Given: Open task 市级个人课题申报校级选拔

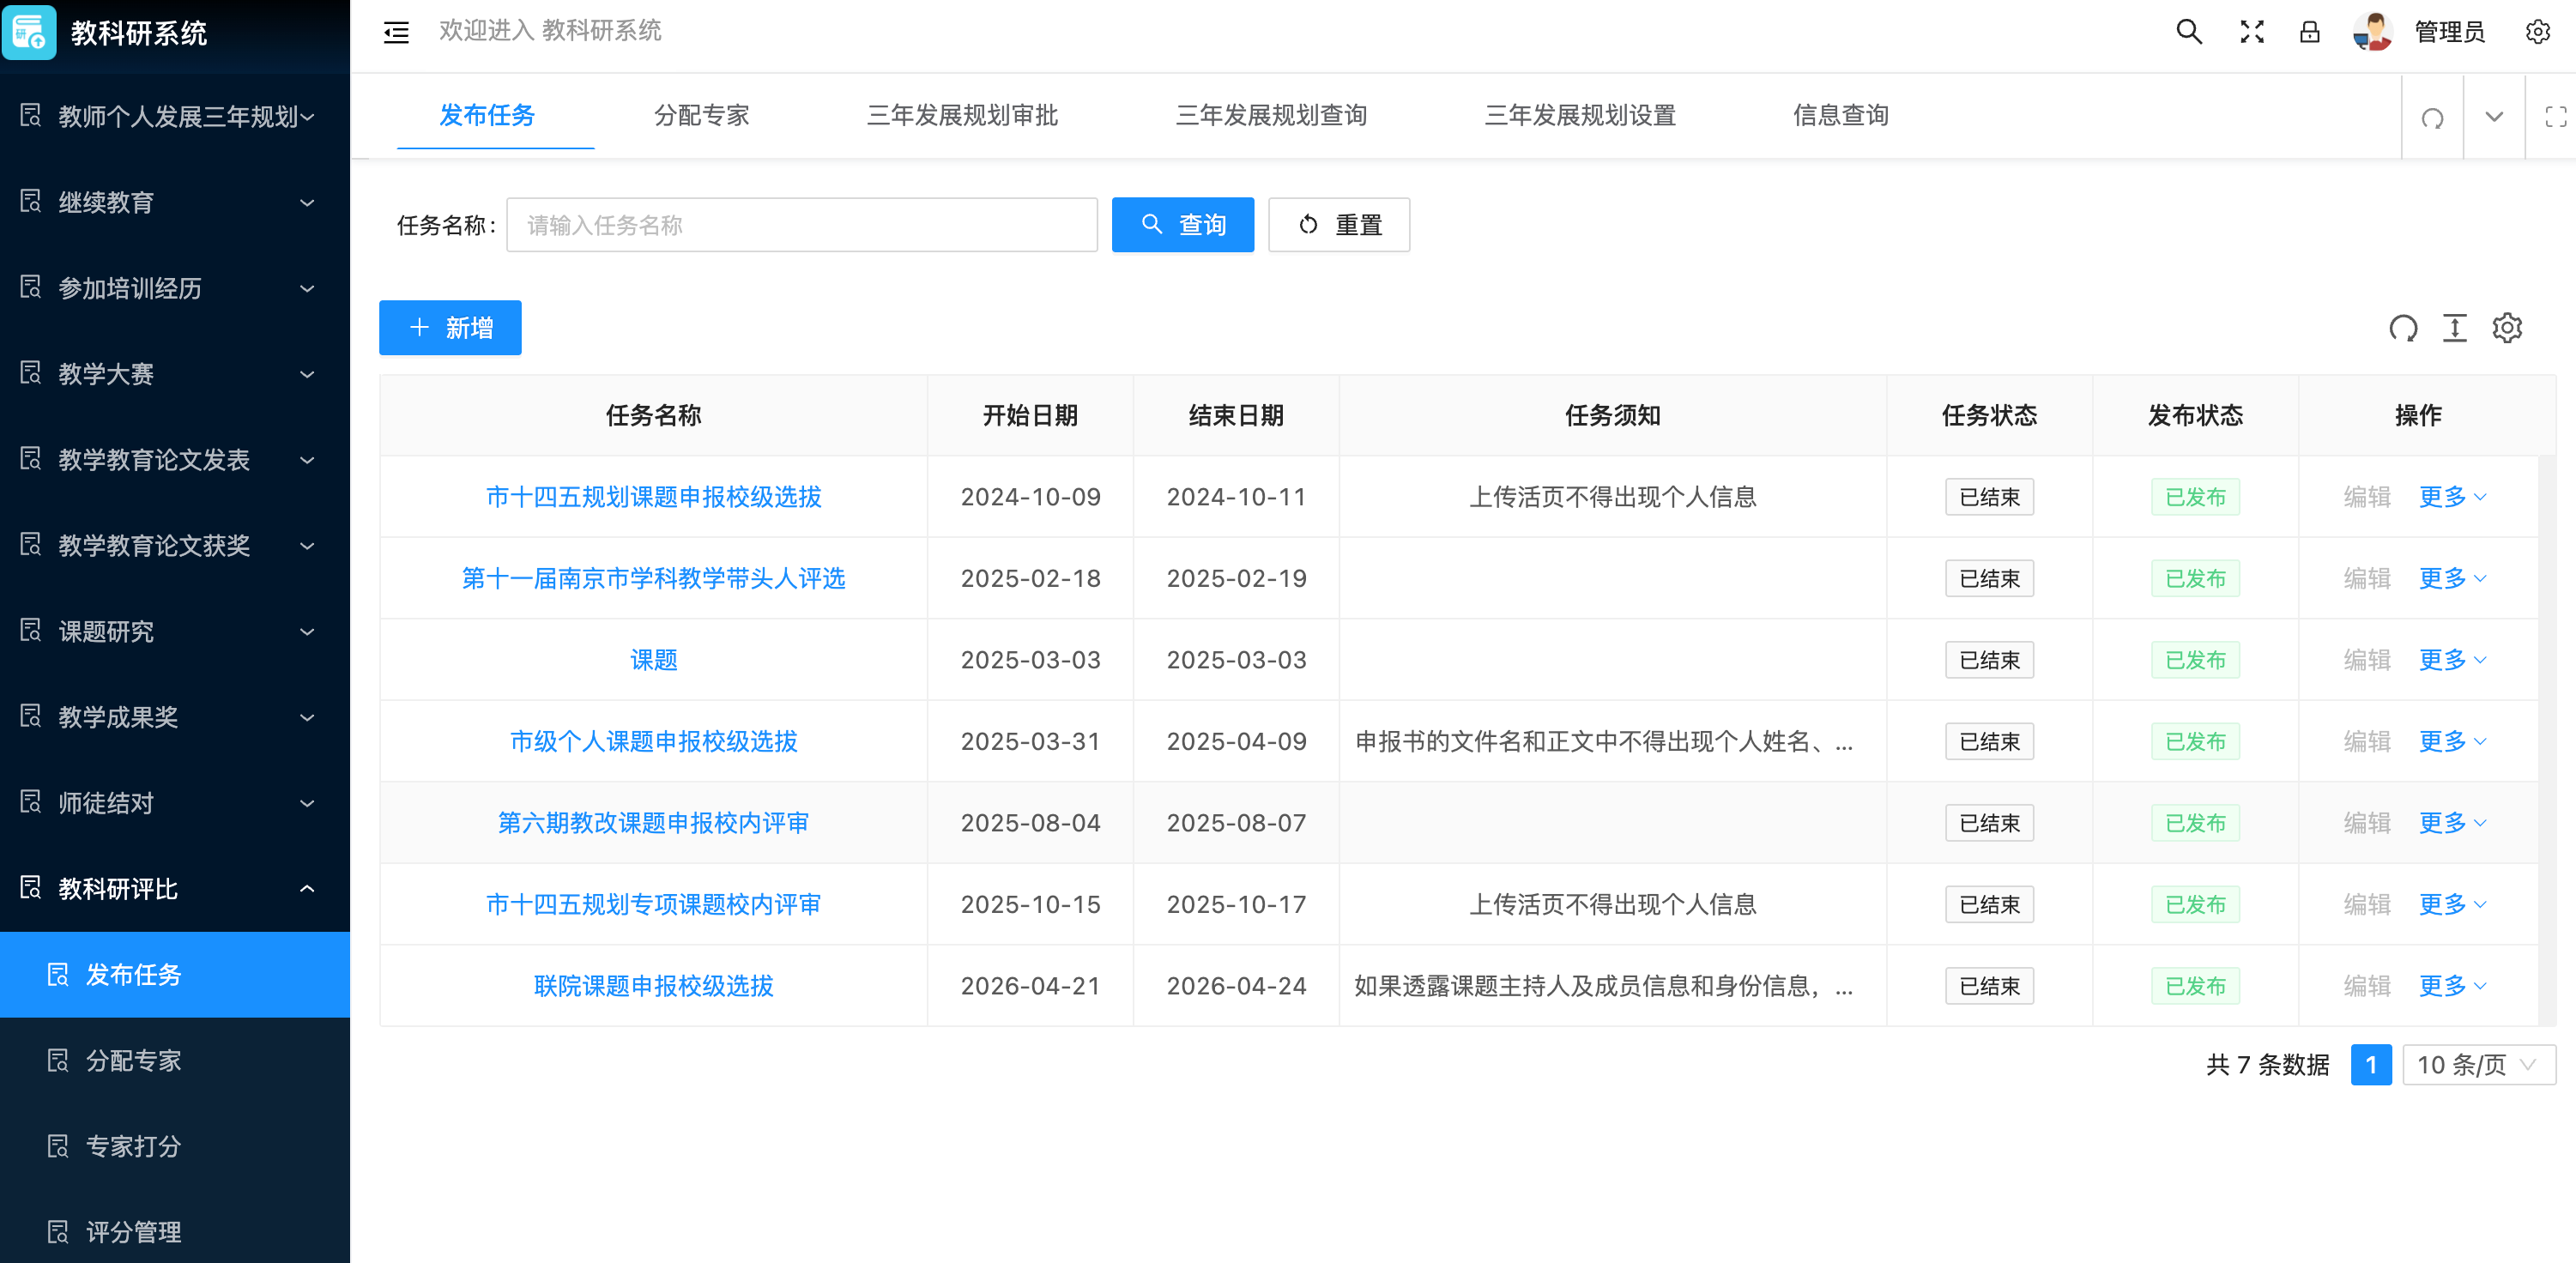Looking at the screenshot, I should coord(653,741).
